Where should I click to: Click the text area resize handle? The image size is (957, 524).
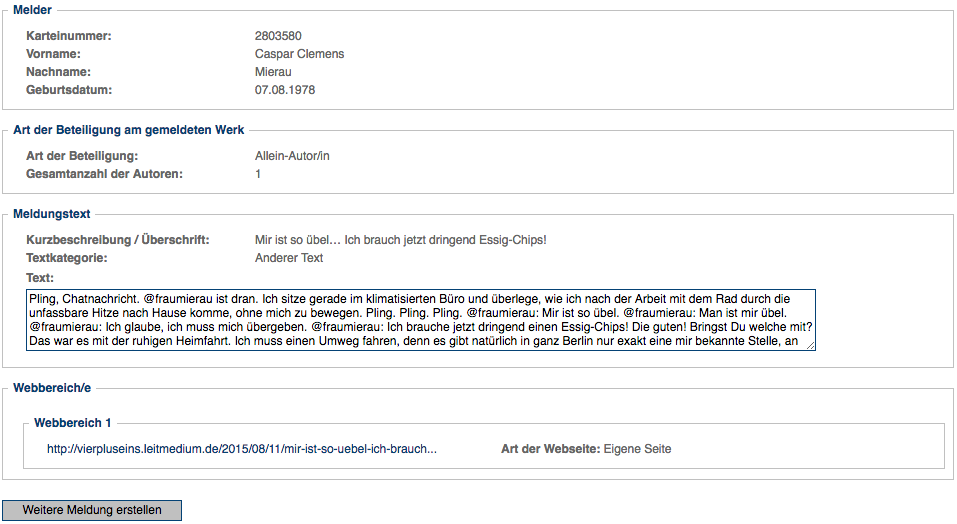click(810, 345)
